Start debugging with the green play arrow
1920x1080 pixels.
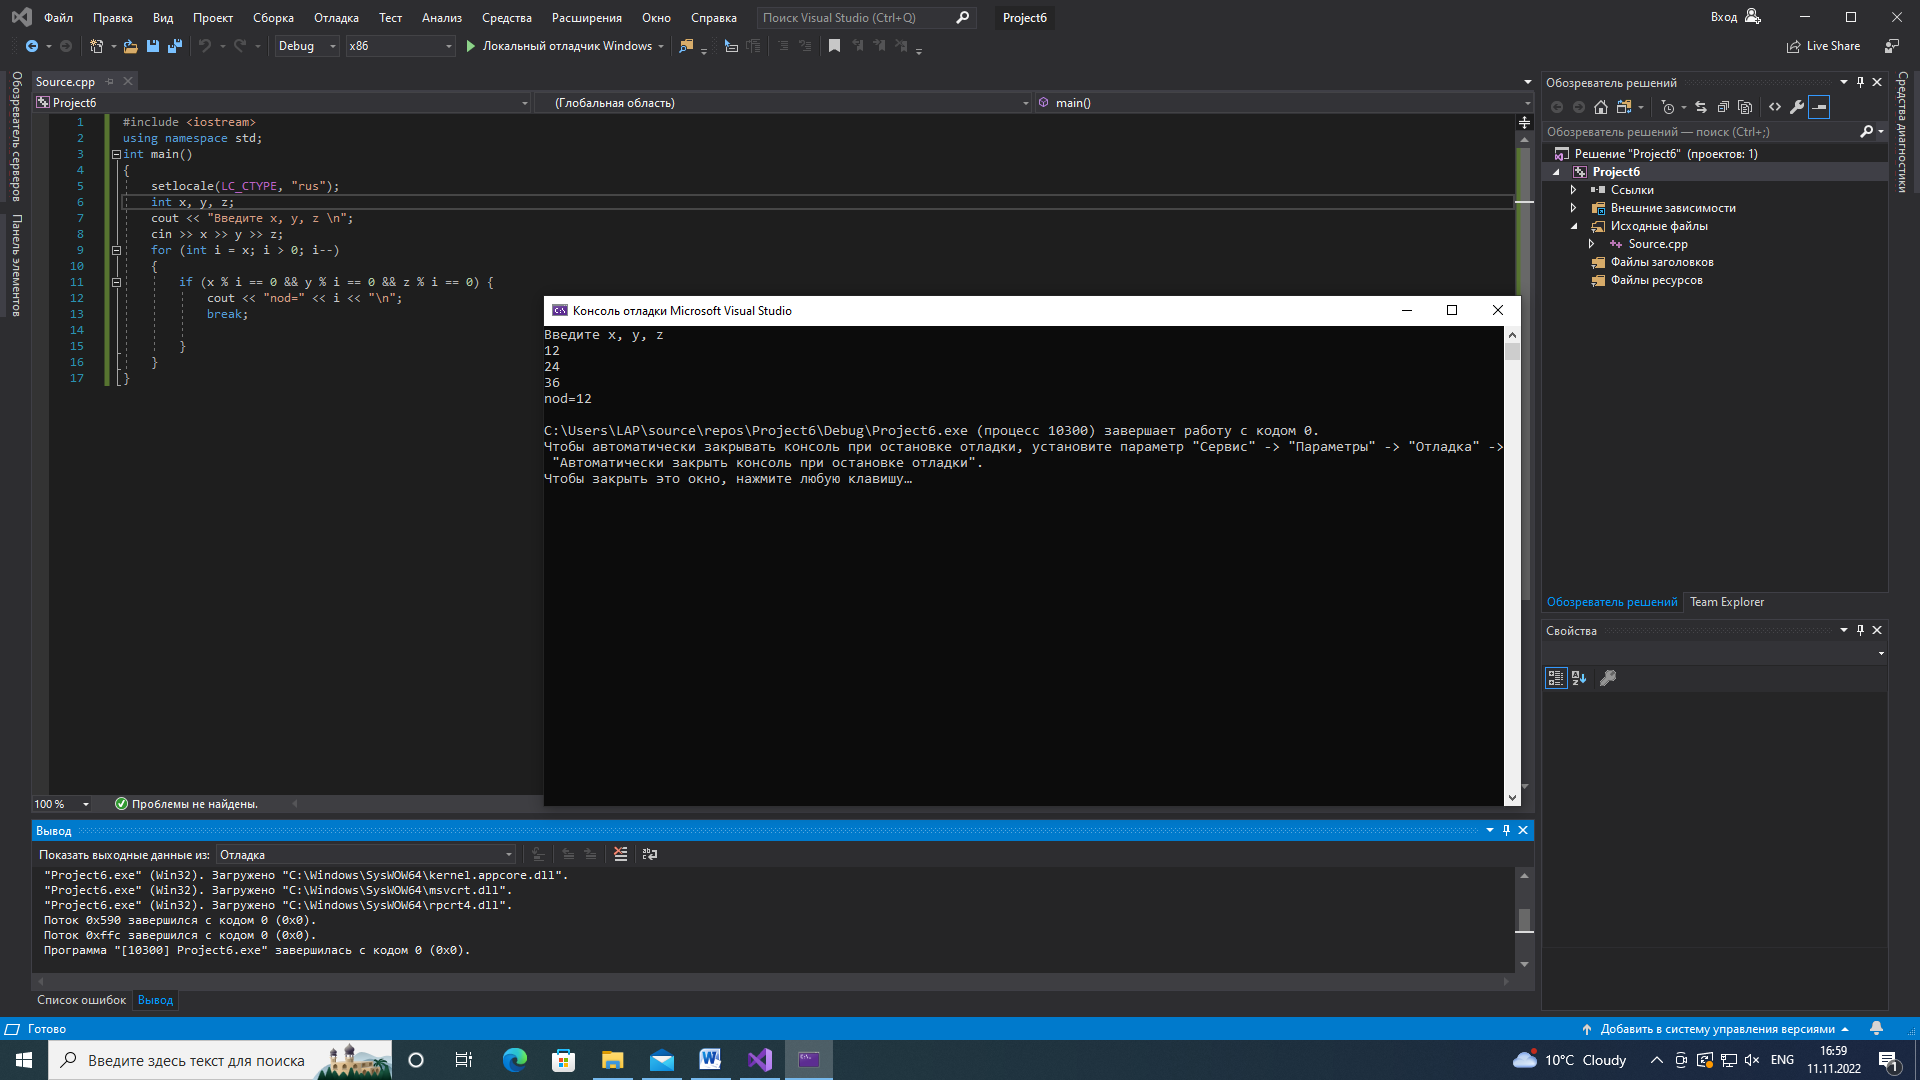470,46
